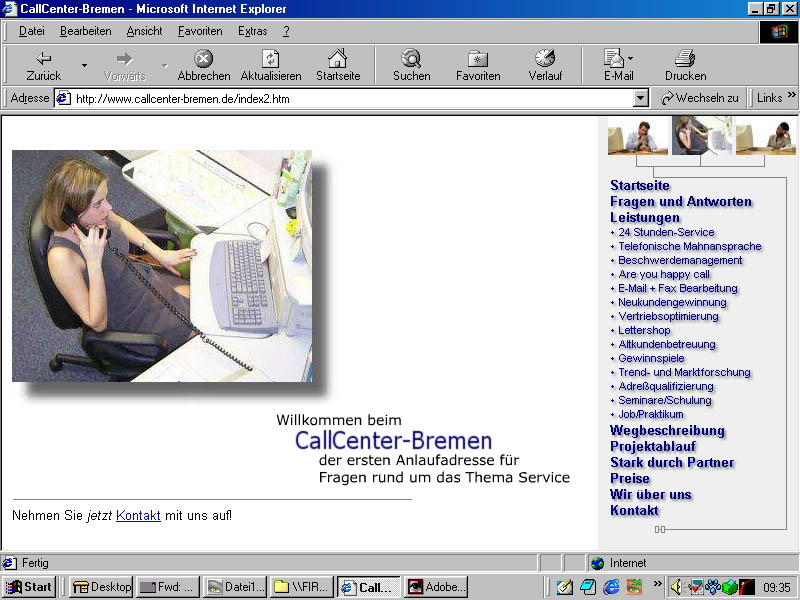The image size is (800, 600).
Task: Open the Startseite home button
Action: click(x=338, y=65)
